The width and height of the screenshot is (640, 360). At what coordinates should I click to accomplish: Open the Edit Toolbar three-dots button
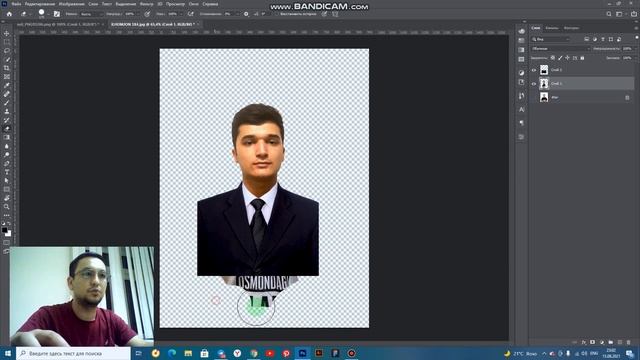coord(7,216)
